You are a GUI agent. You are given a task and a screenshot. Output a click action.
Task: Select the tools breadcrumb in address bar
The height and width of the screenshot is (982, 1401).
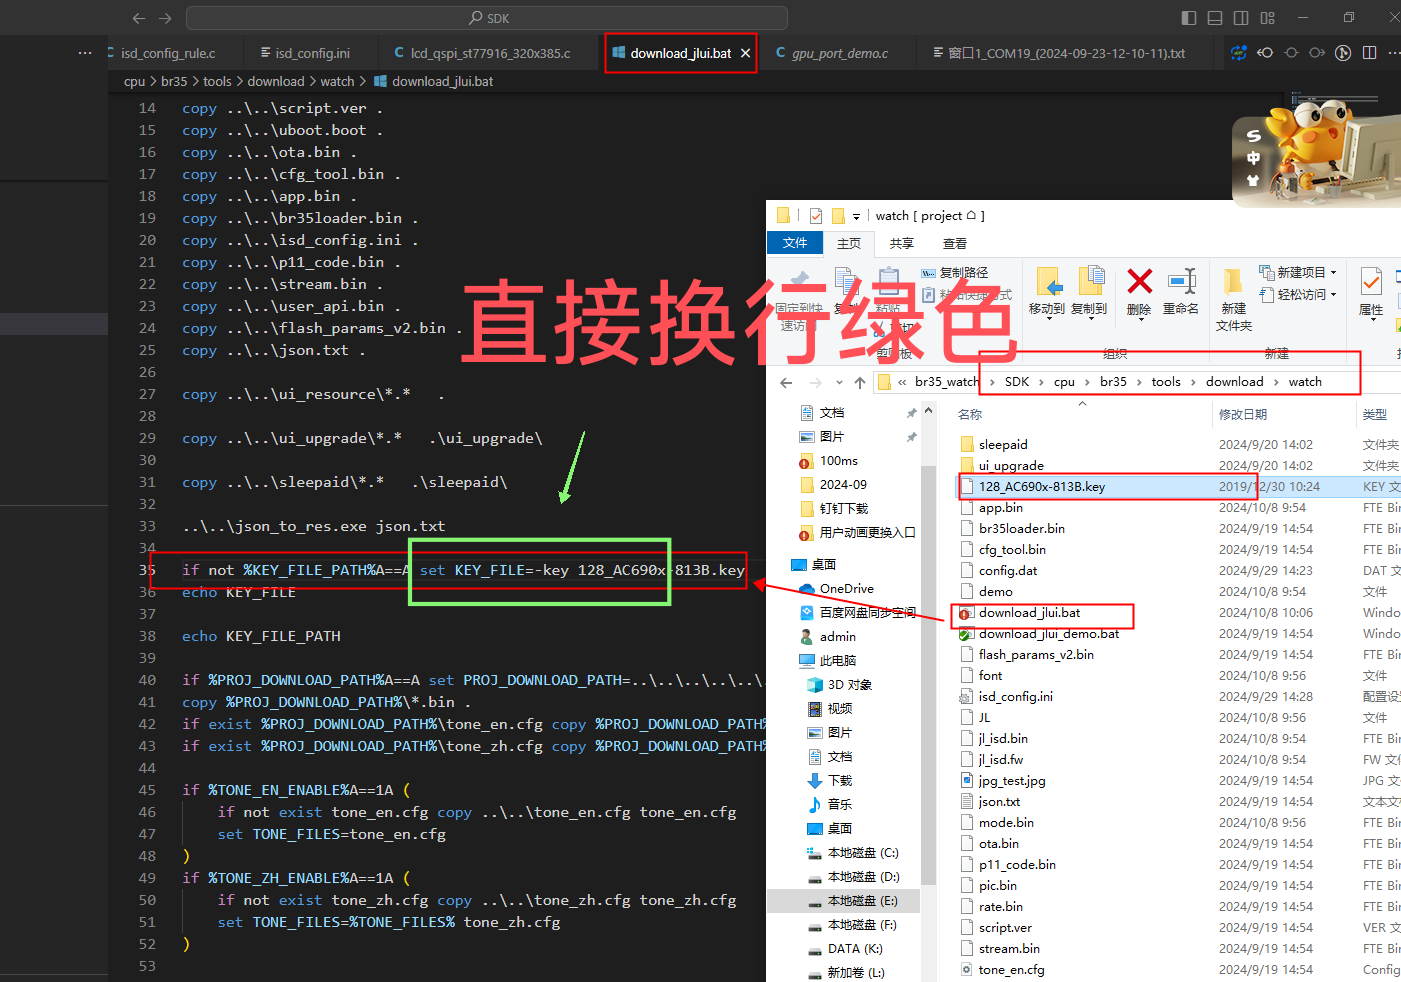pyautogui.click(x=1166, y=382)
